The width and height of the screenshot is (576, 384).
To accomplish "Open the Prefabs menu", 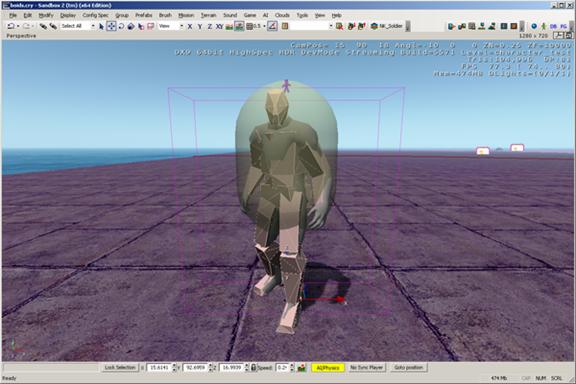I will [x=144, y=15].
